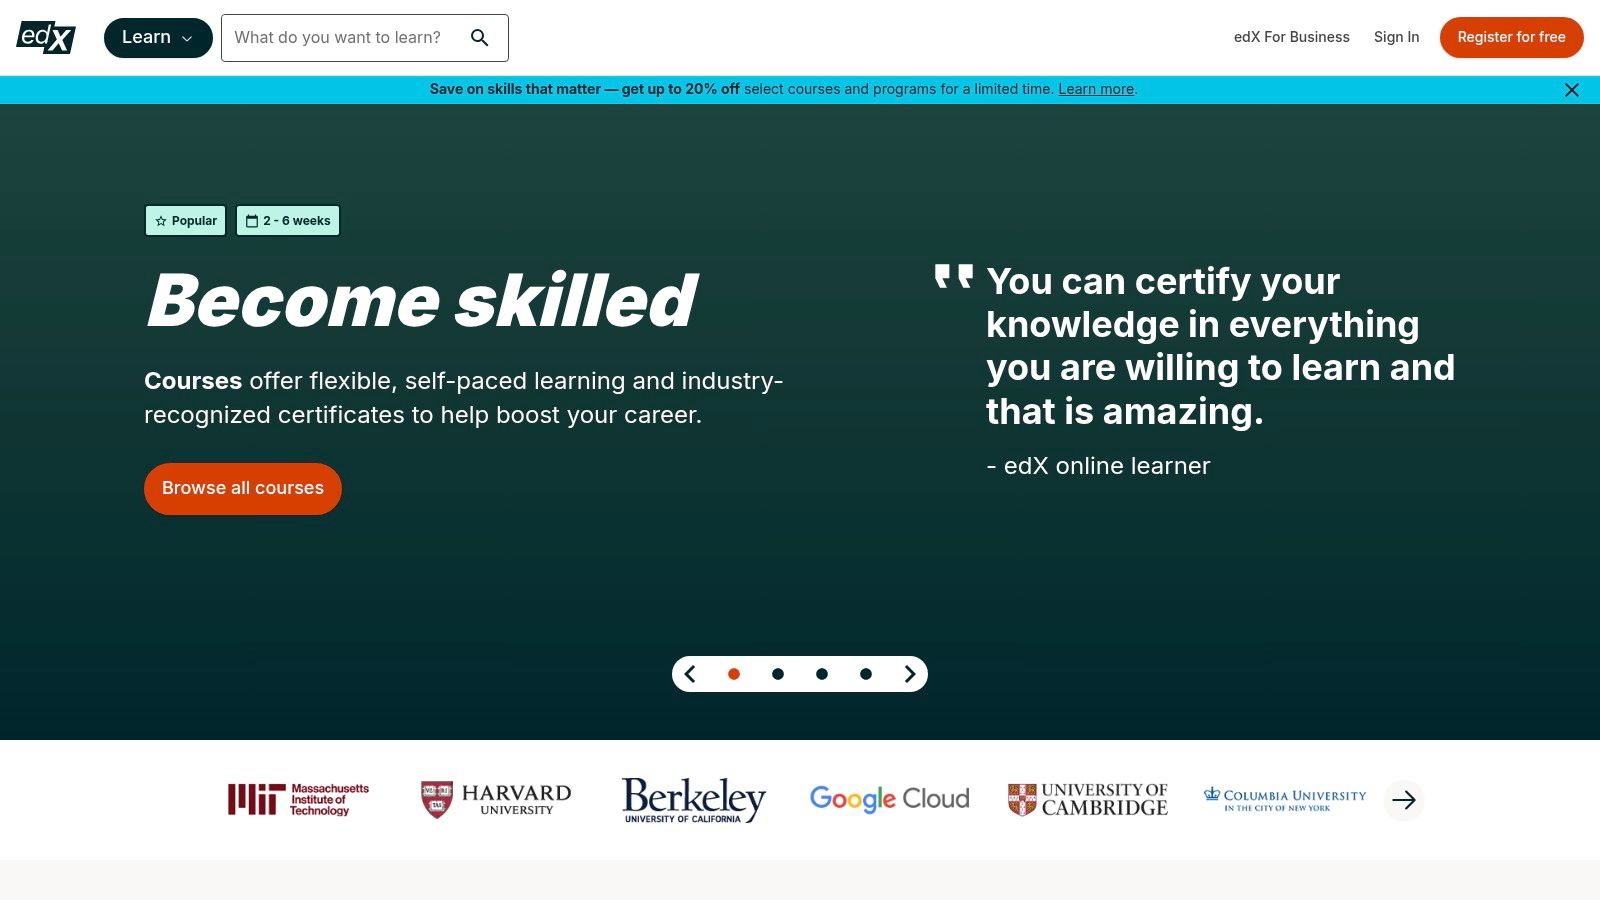Click Sign In
This screenshot has width=1600, height=900.
pos(1396,37)
